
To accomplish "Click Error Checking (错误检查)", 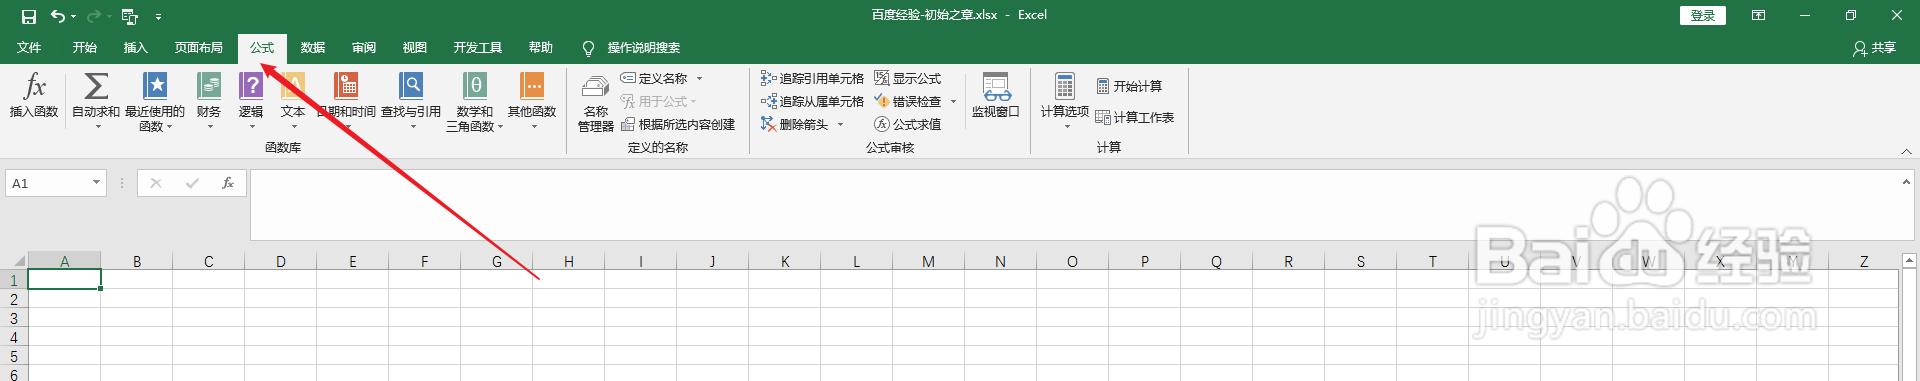I will click(x=908, y=101).
